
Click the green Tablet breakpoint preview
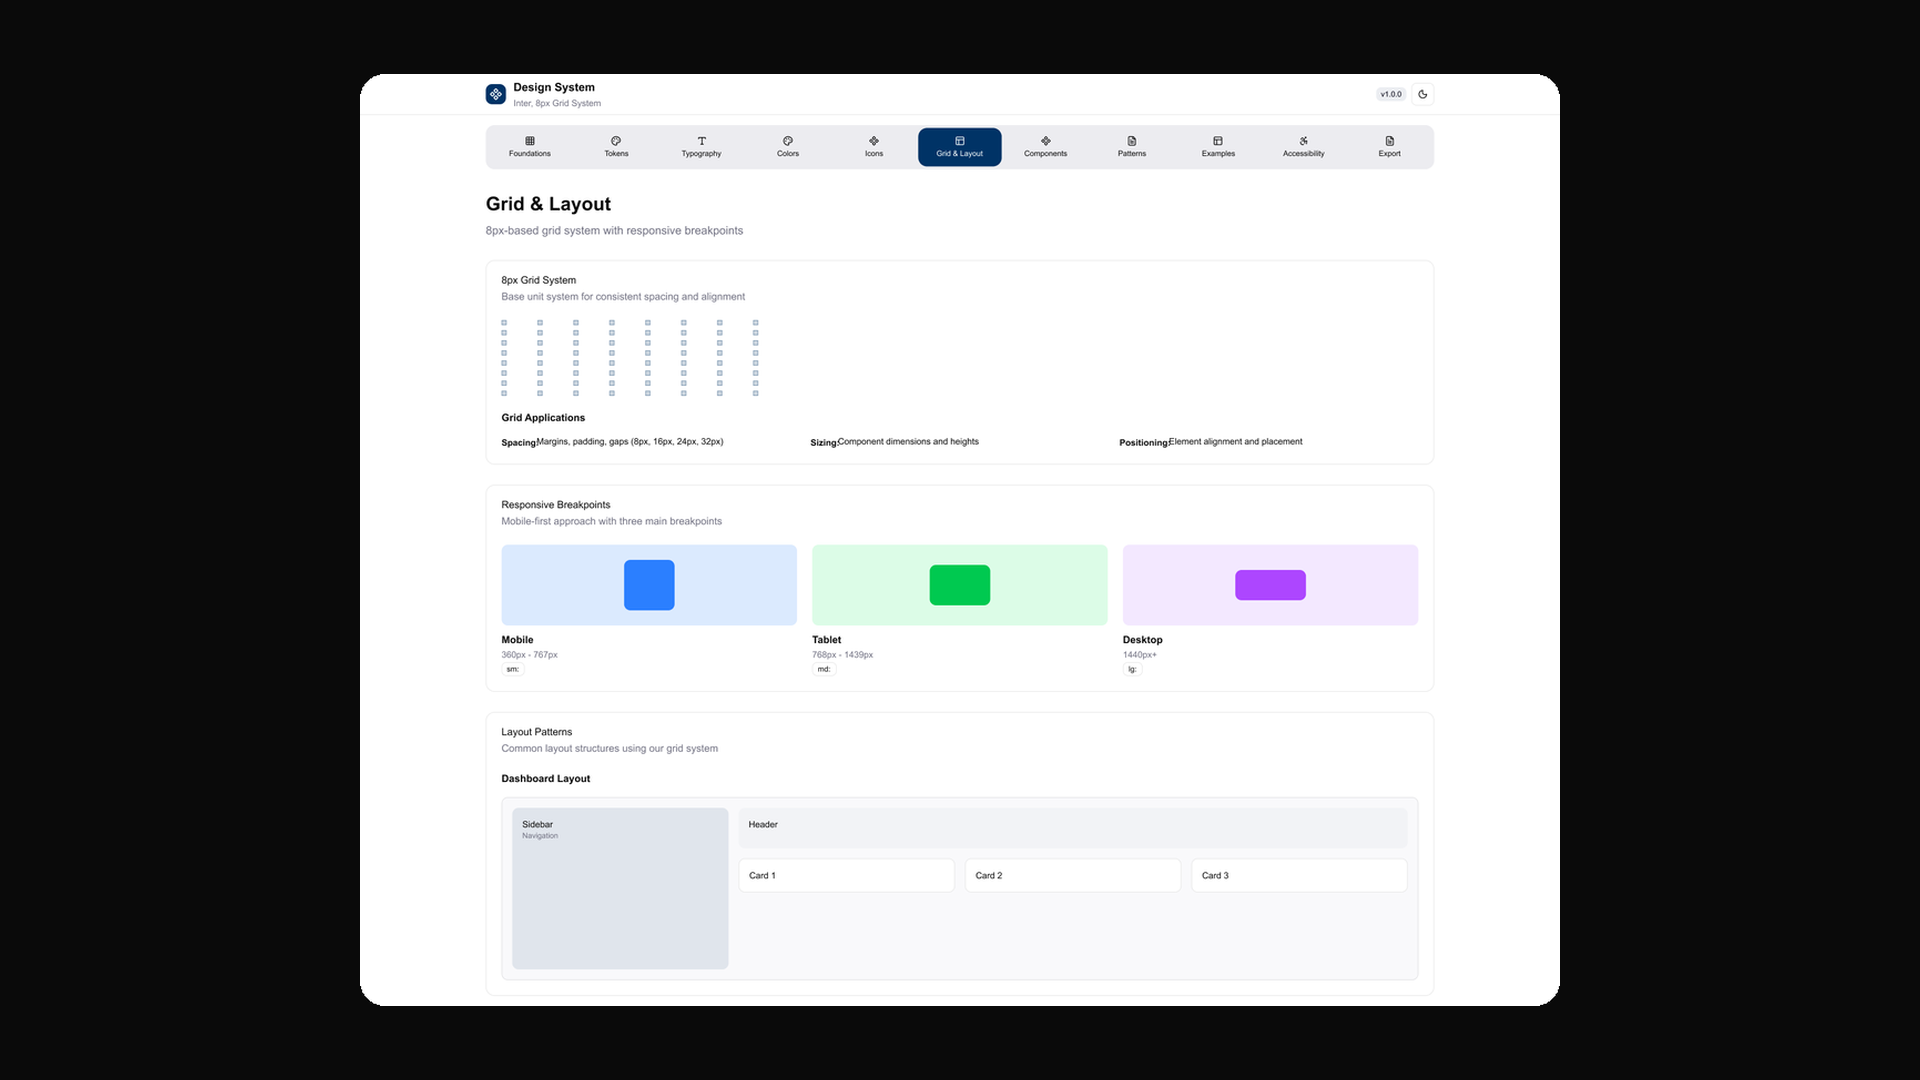(x=960, y=585)
